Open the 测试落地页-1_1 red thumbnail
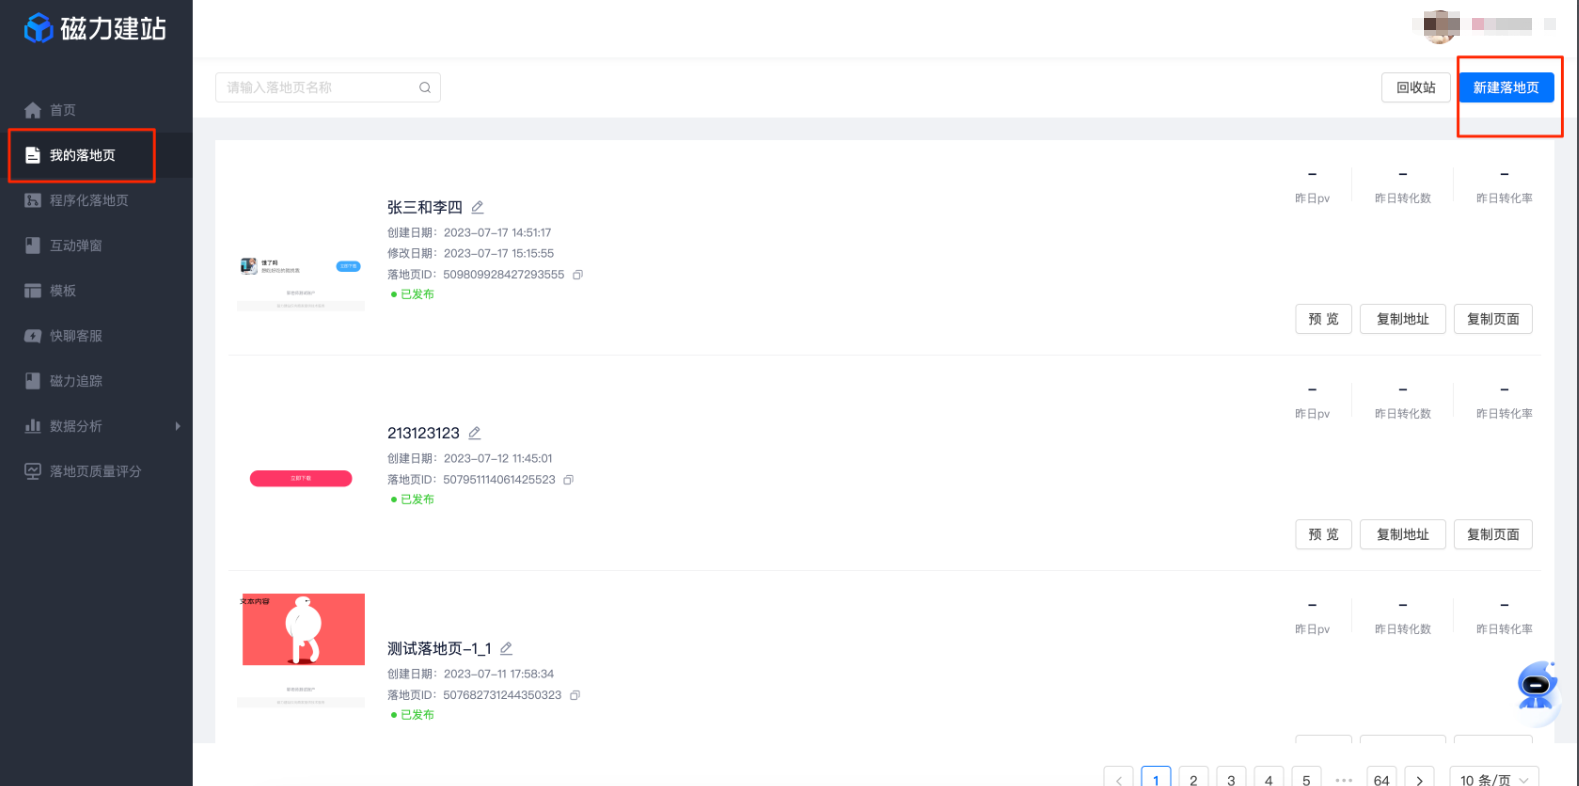Screen dimensions: 1579x786 [x=303, y=630]
